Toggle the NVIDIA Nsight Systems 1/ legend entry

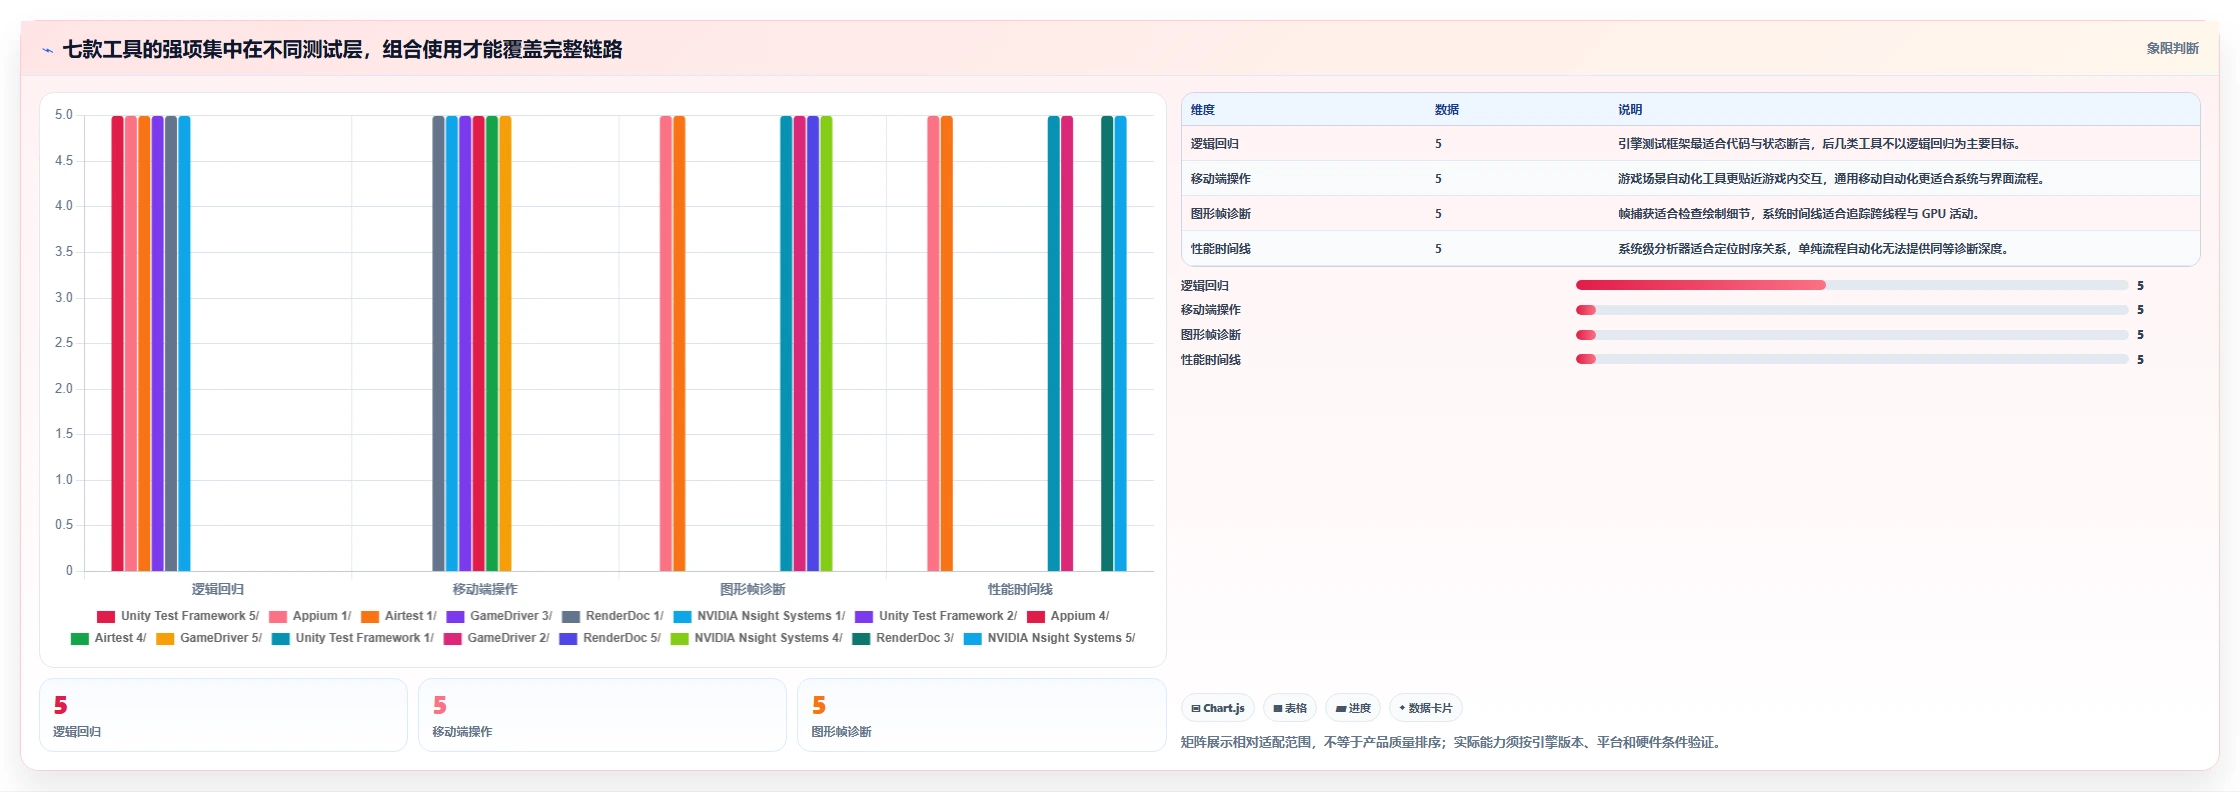(x=759, y=616)
